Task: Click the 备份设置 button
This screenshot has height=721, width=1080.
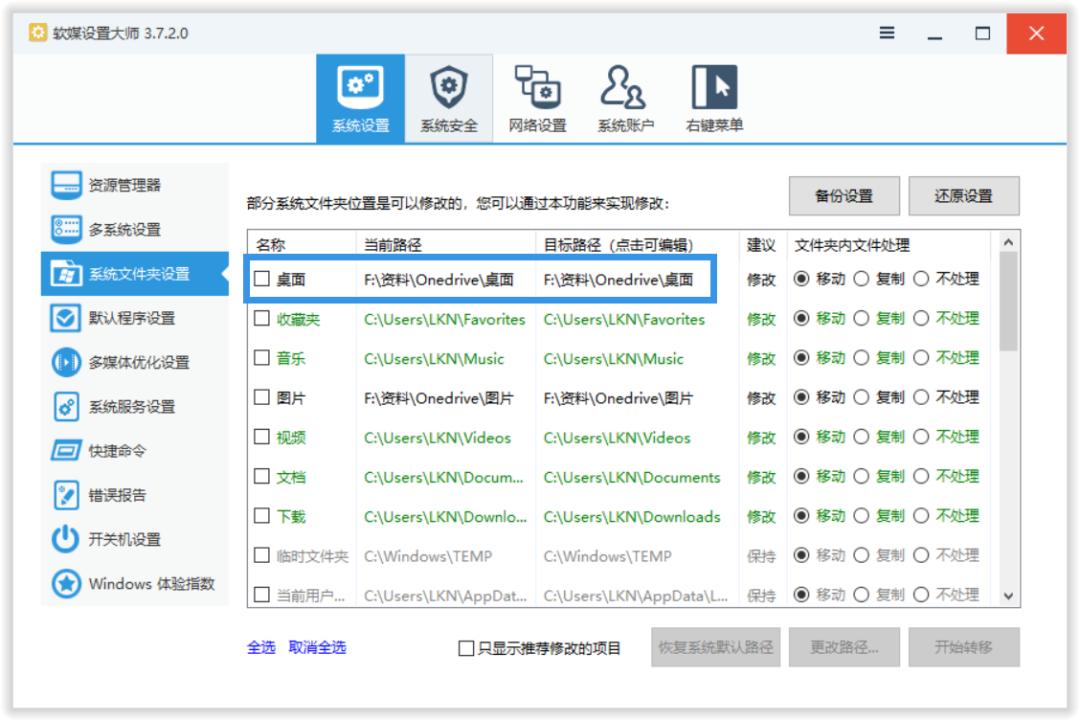Action: pyautogui.click(x=845, y=194)
